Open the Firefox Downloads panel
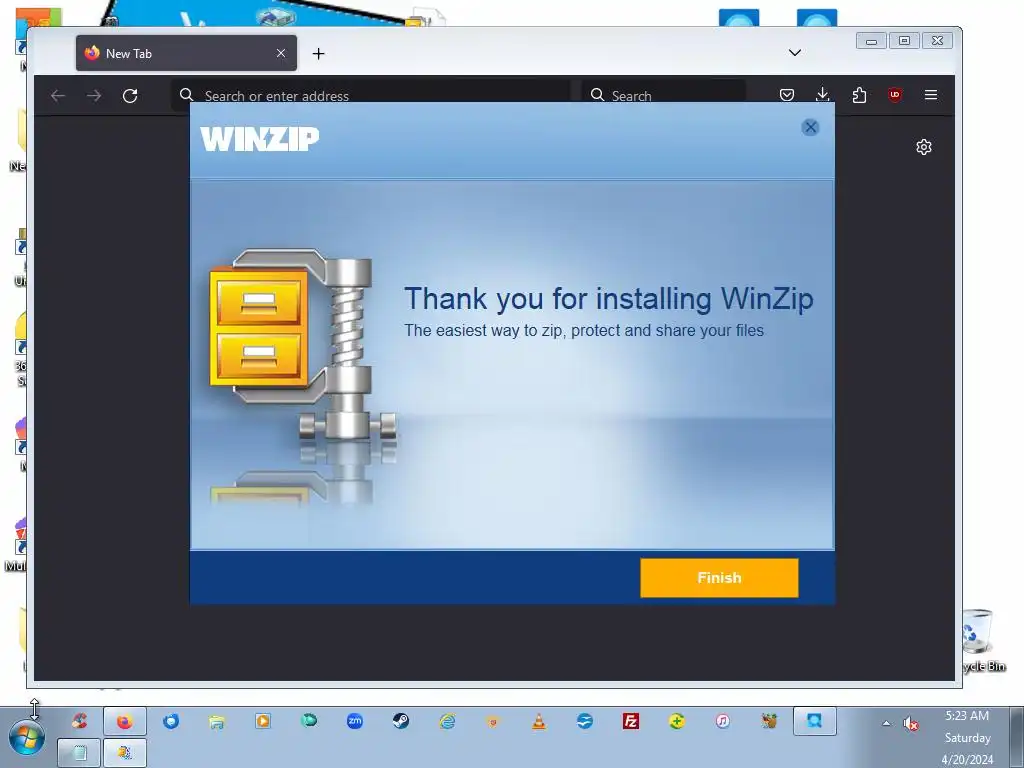The height and width of the screenshot is (768, 1024). click(823, 95)
